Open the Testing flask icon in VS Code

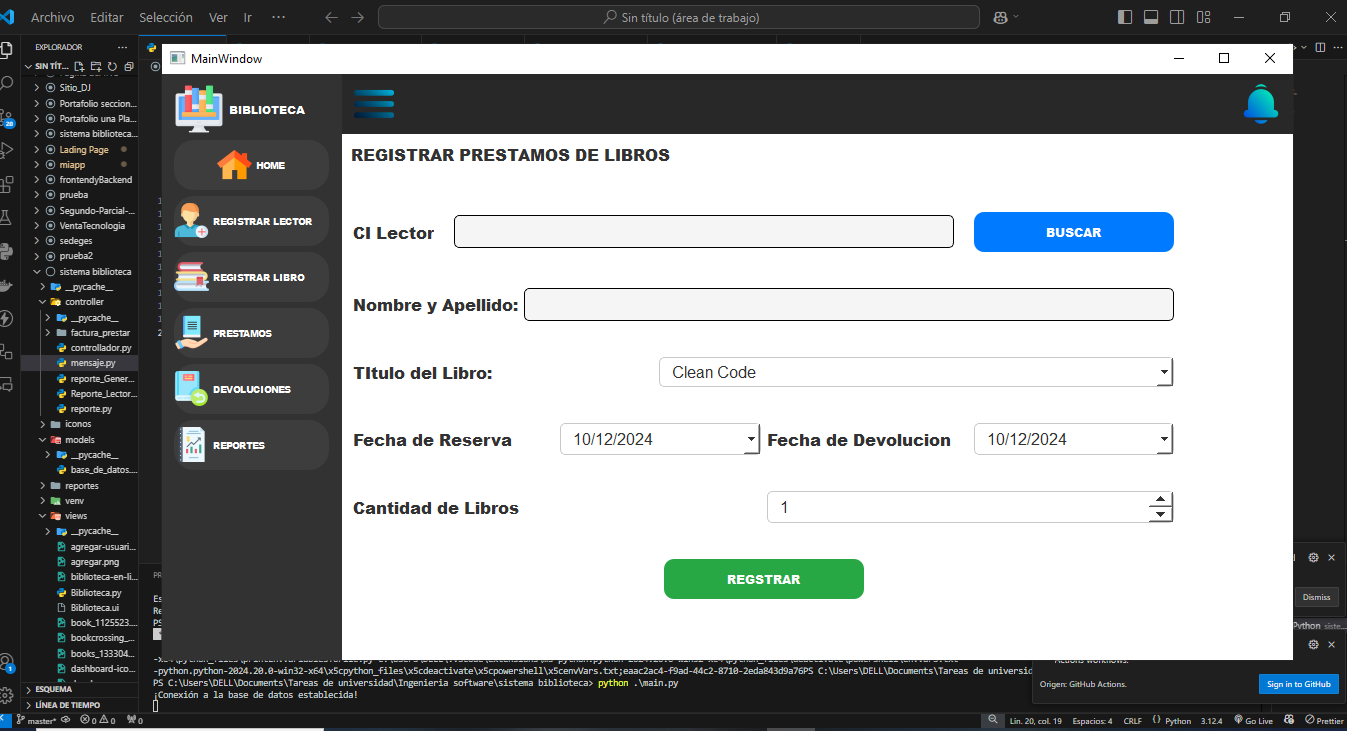click(7, 218)
